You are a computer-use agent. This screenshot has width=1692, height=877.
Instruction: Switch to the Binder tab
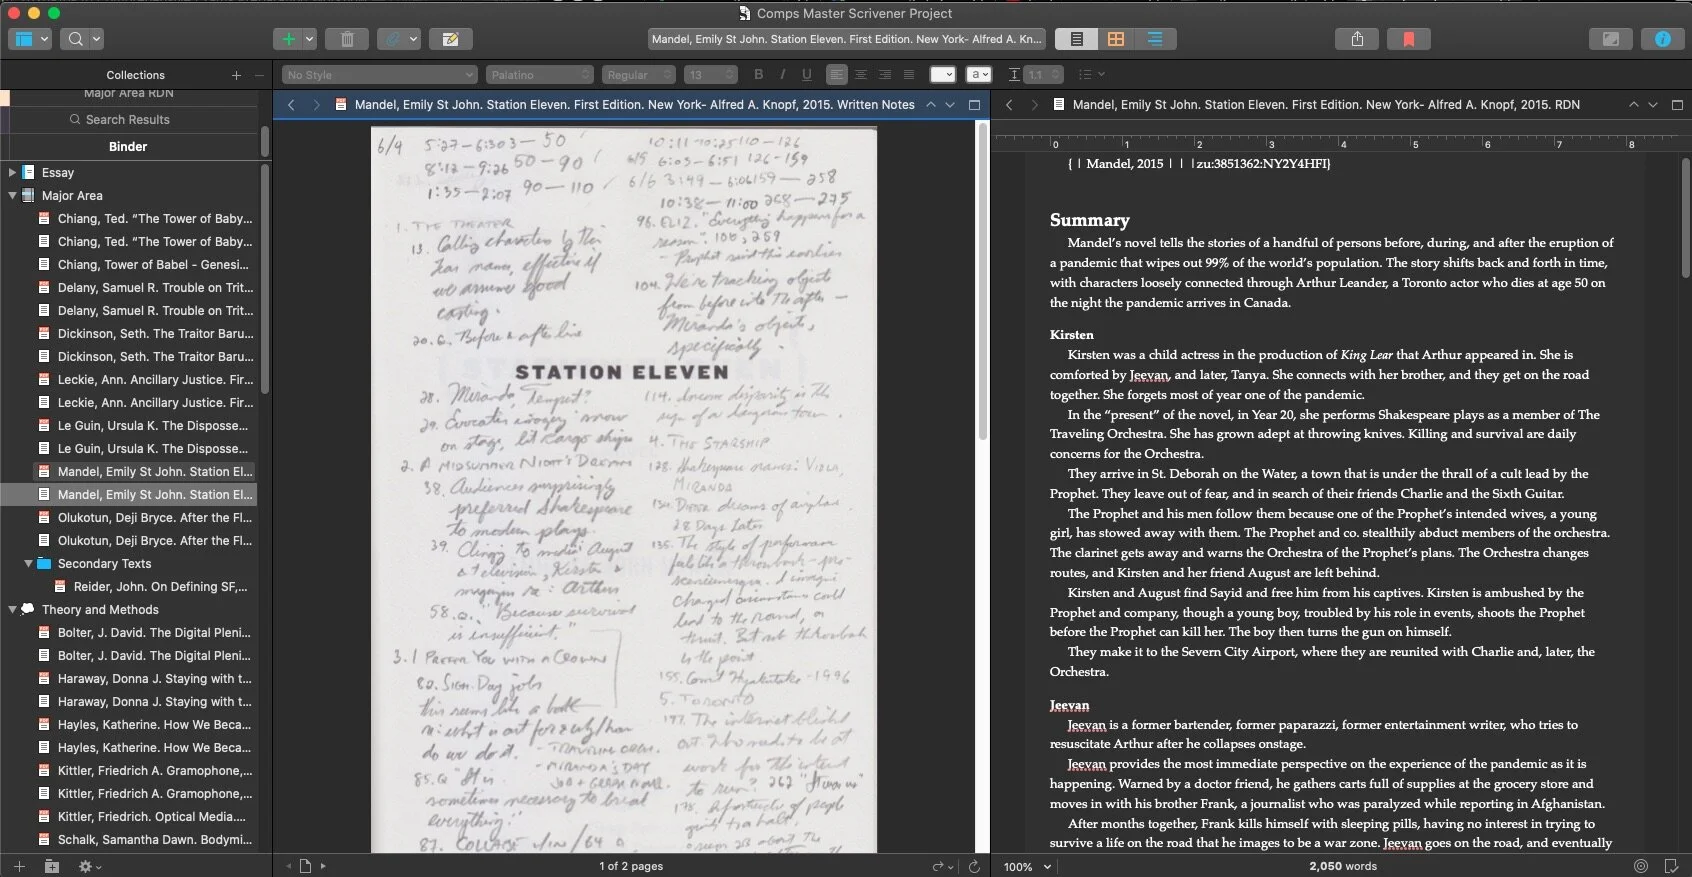128,147
